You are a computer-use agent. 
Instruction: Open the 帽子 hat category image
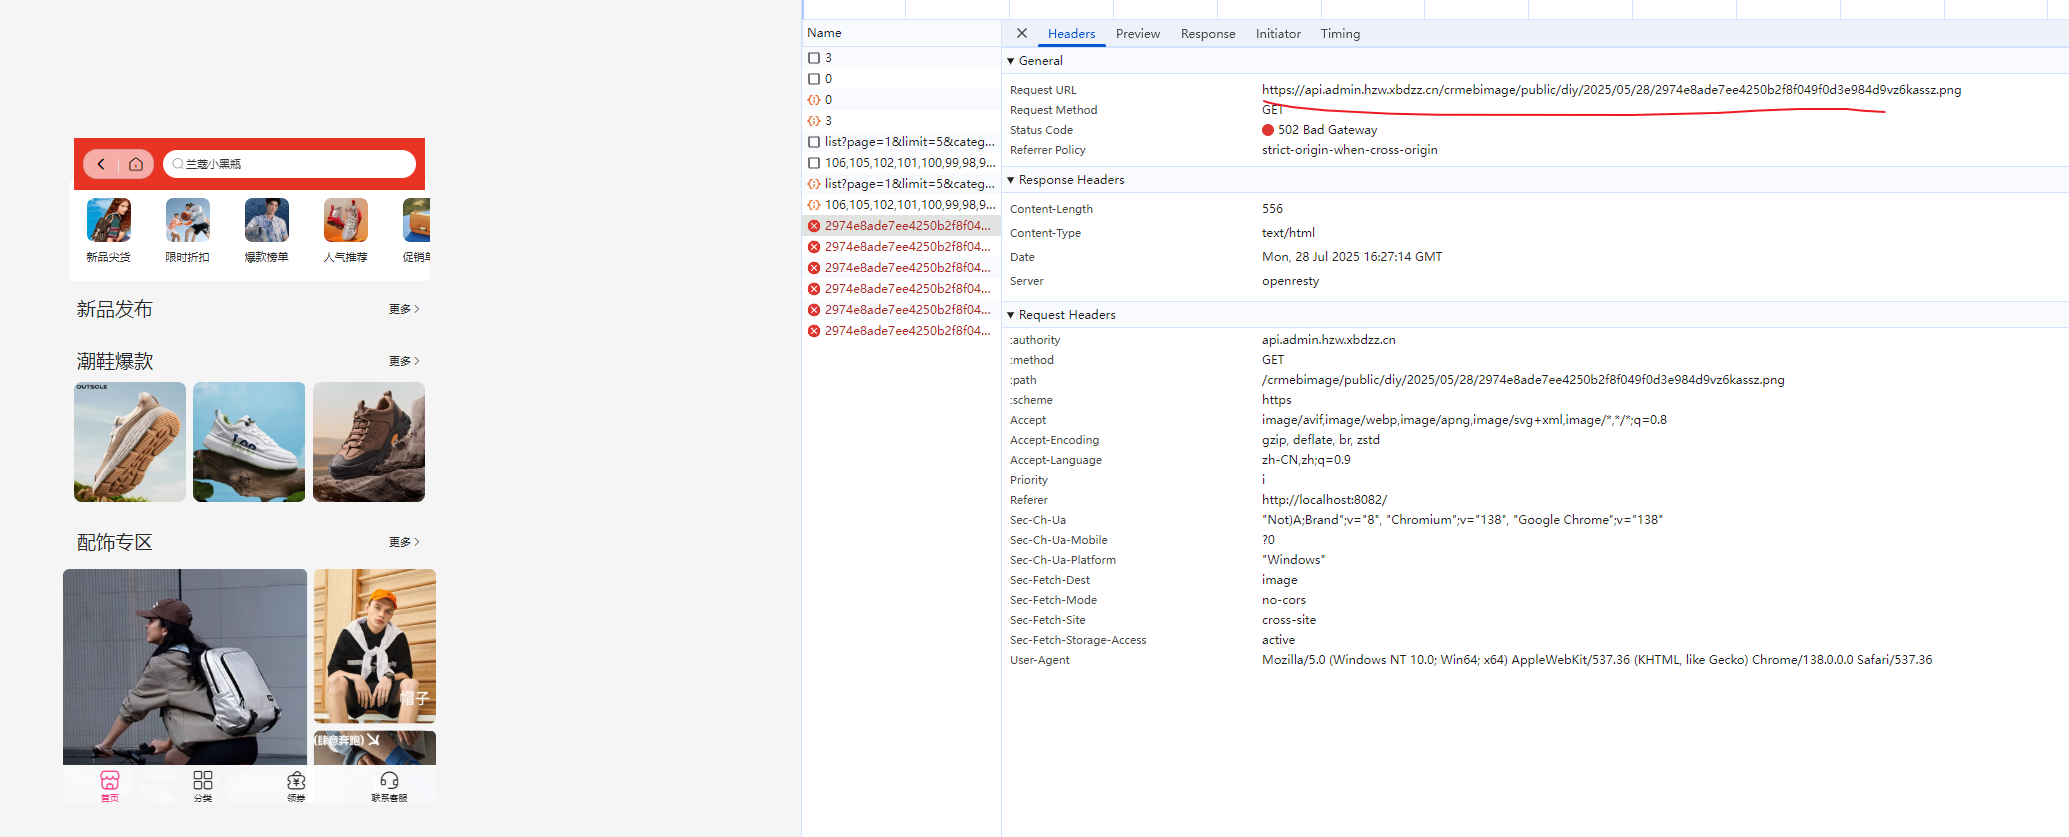[x=375, y=646]
